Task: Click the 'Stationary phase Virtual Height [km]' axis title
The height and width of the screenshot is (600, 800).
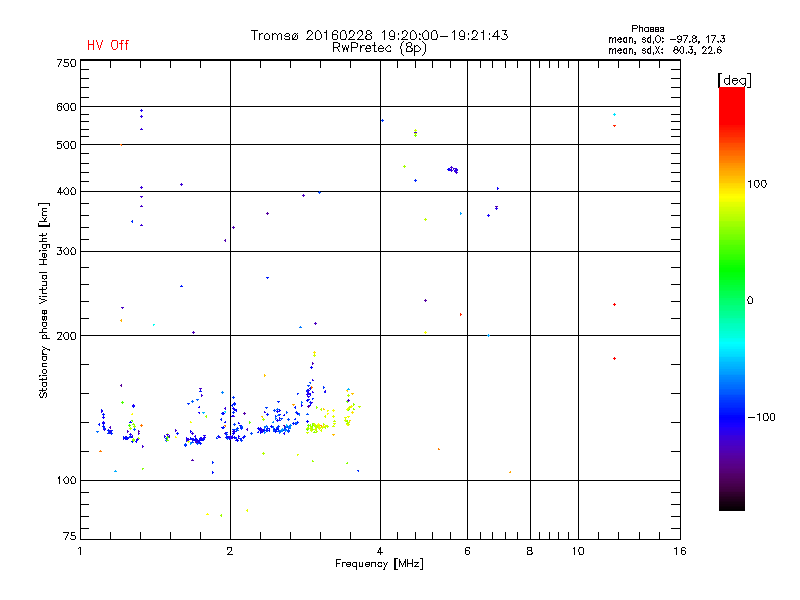Action: (44, 301)
